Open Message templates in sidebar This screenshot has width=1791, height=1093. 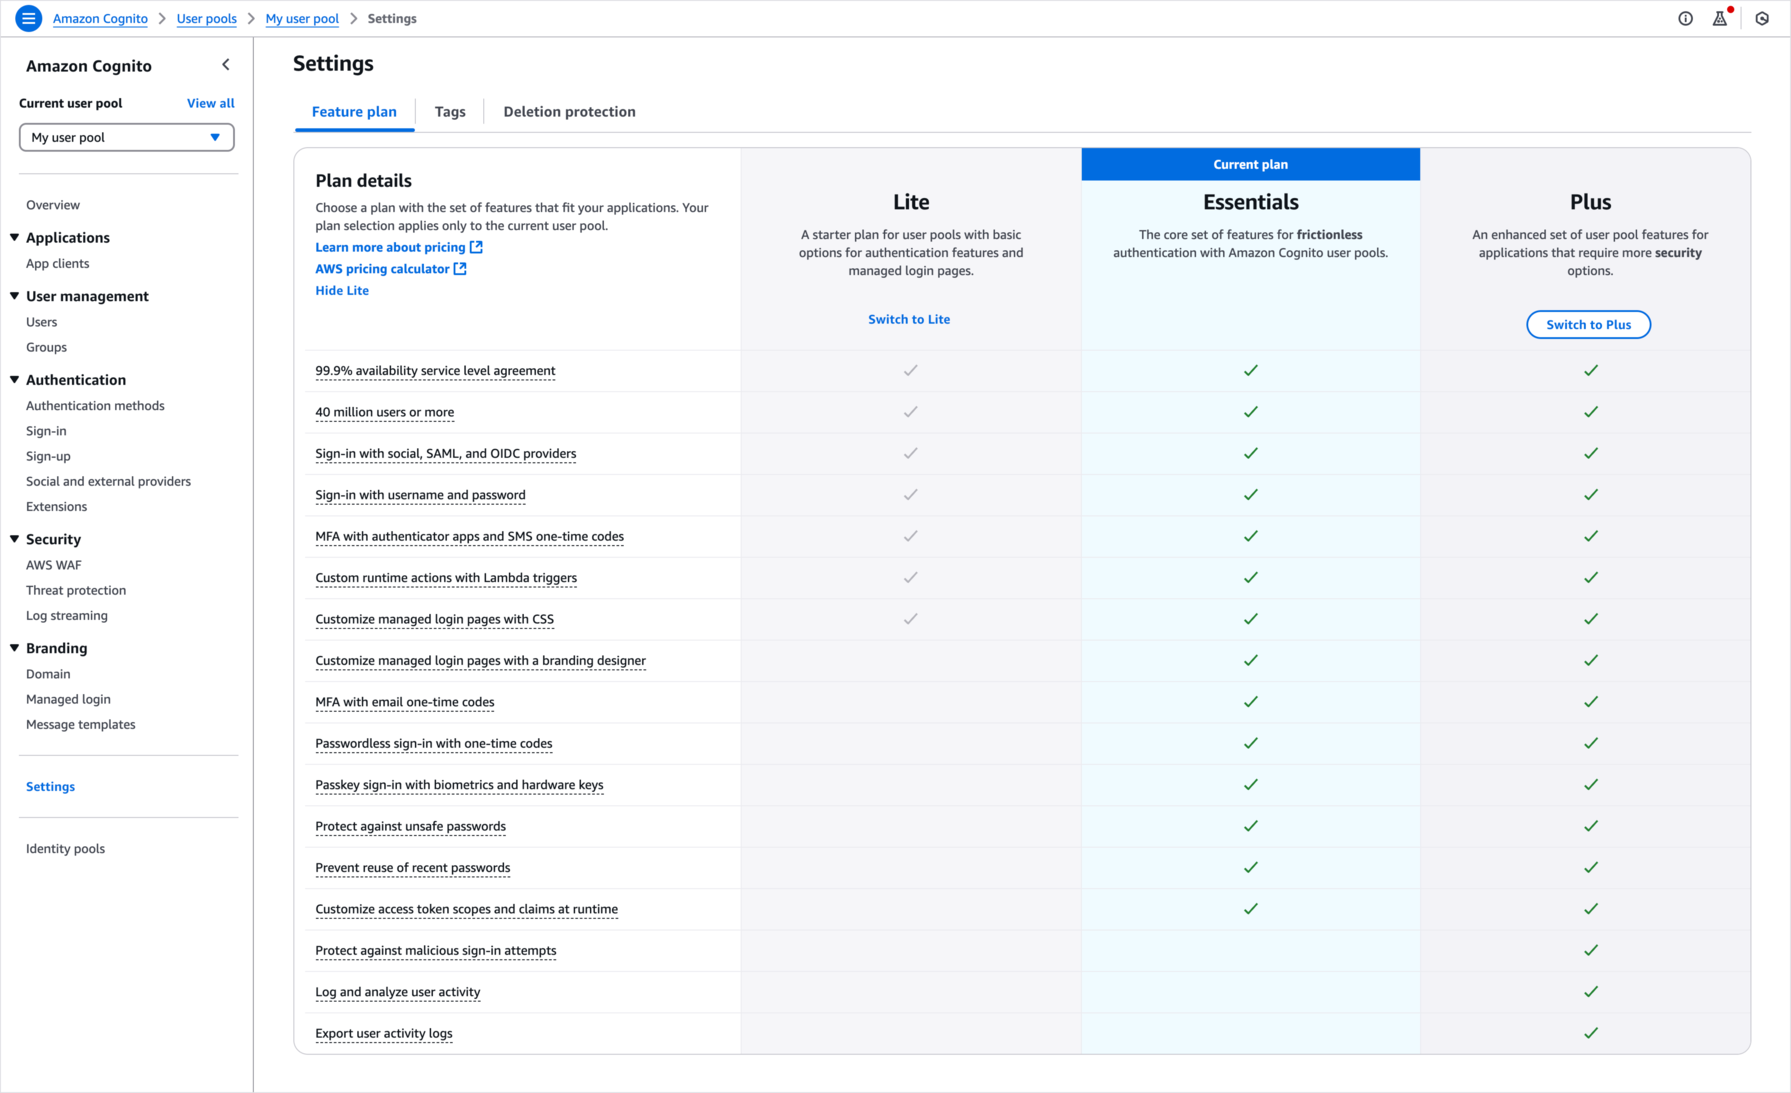81,725
